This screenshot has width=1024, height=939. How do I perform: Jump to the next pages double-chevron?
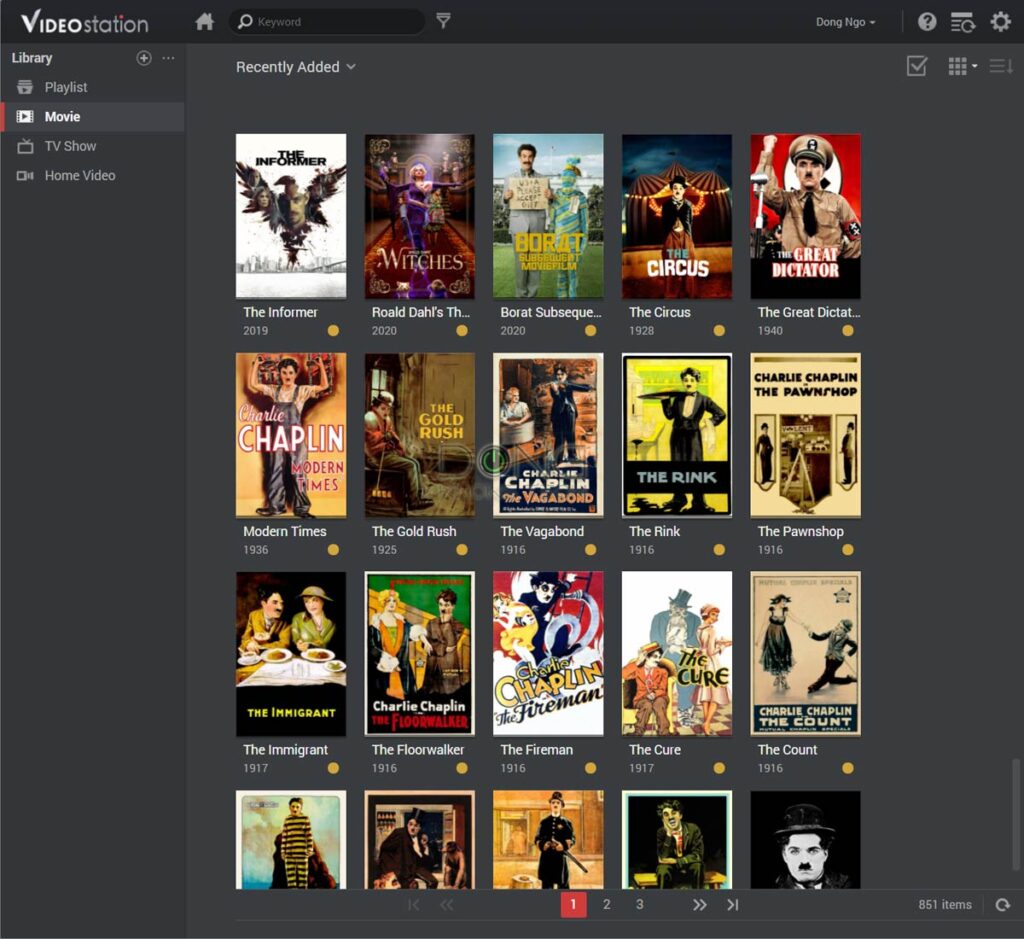coord(699,904)
